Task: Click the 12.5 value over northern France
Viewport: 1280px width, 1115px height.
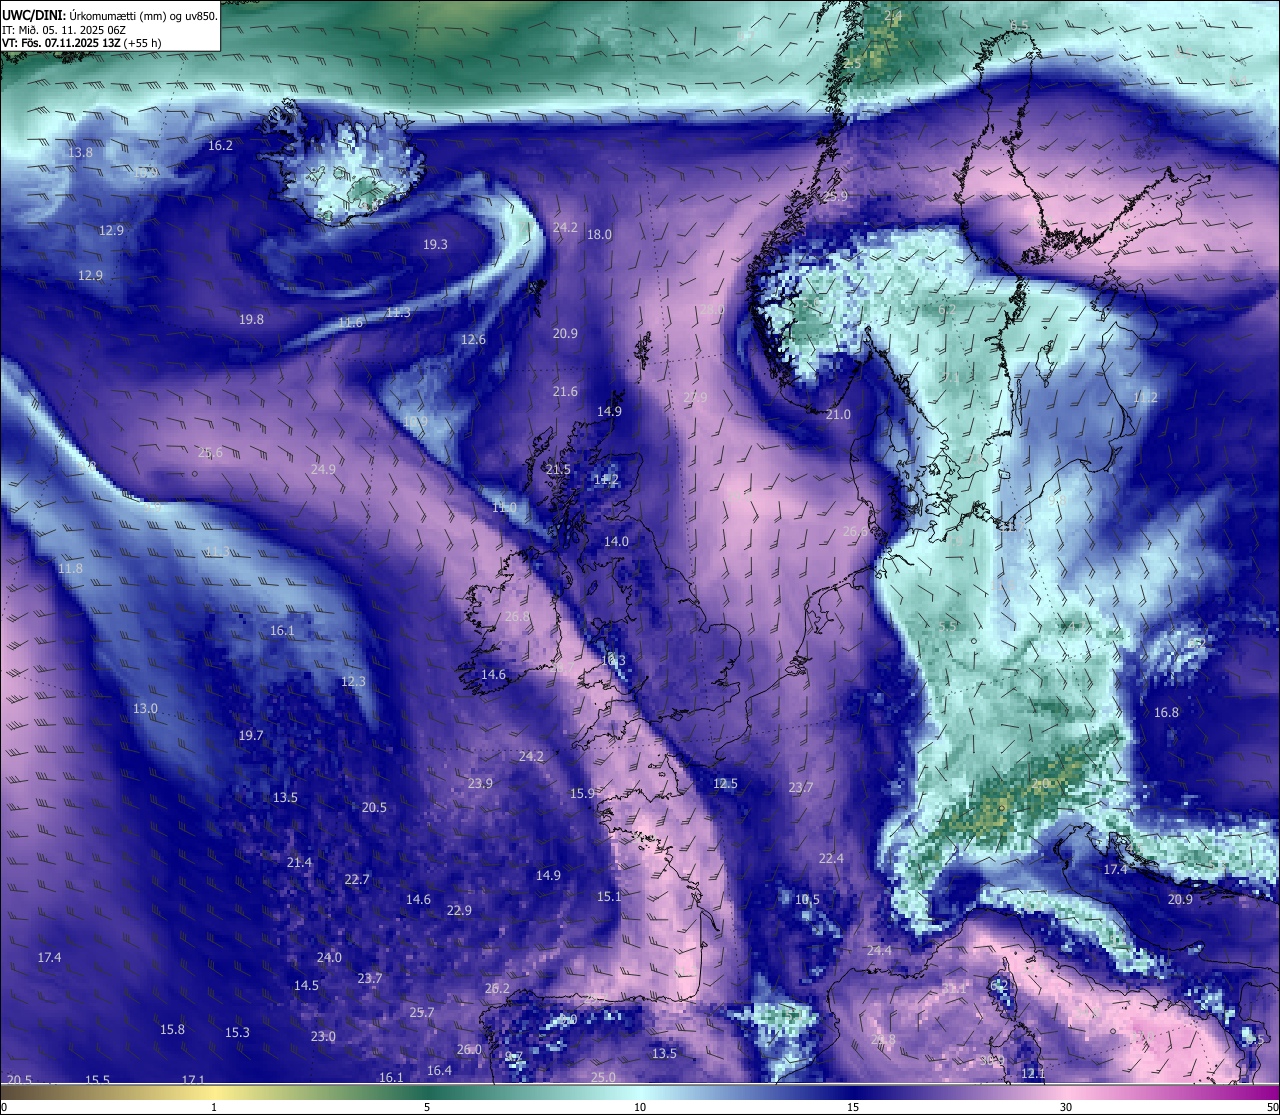Action: (x=725, y=783)
